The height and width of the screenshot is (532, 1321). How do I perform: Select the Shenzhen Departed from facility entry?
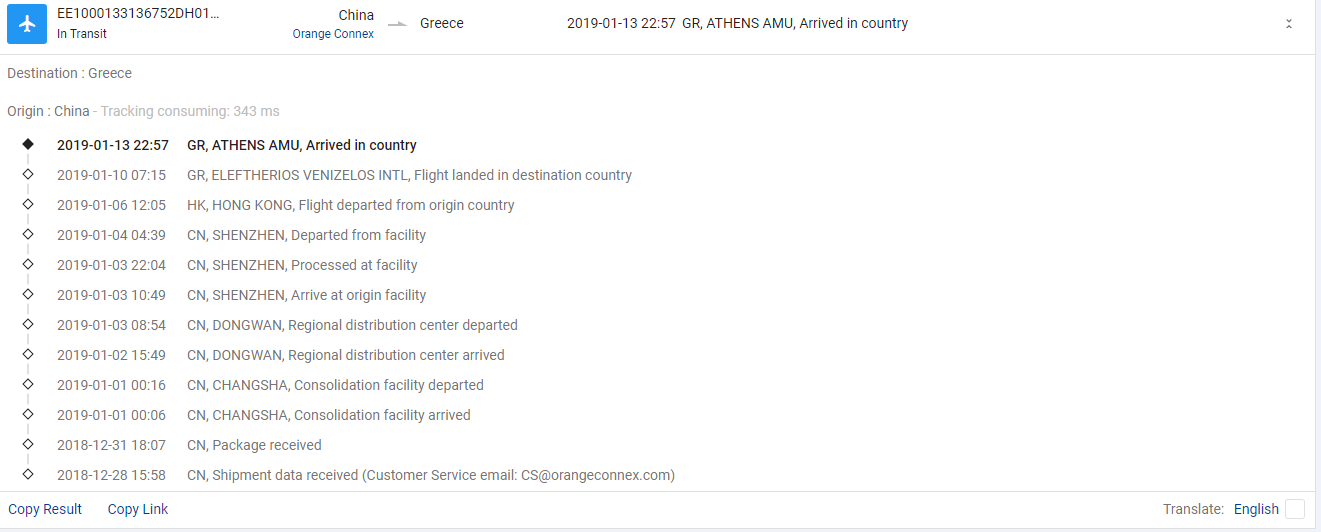coord(306,235)
